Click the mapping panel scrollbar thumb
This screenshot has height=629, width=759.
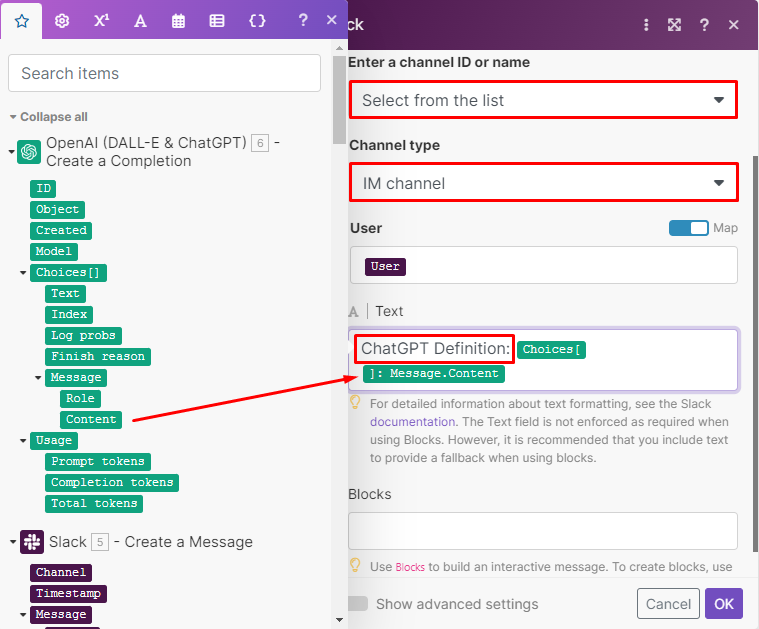[x=339, y=100]
